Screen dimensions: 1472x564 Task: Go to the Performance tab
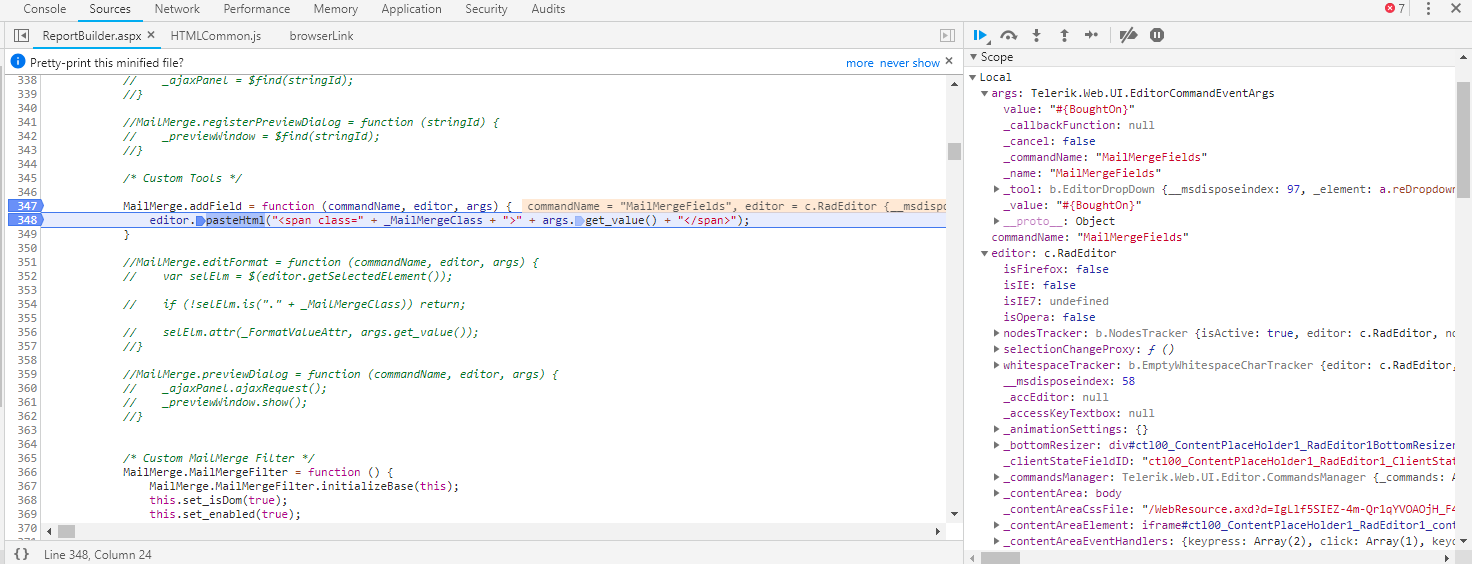pos(256,9)
